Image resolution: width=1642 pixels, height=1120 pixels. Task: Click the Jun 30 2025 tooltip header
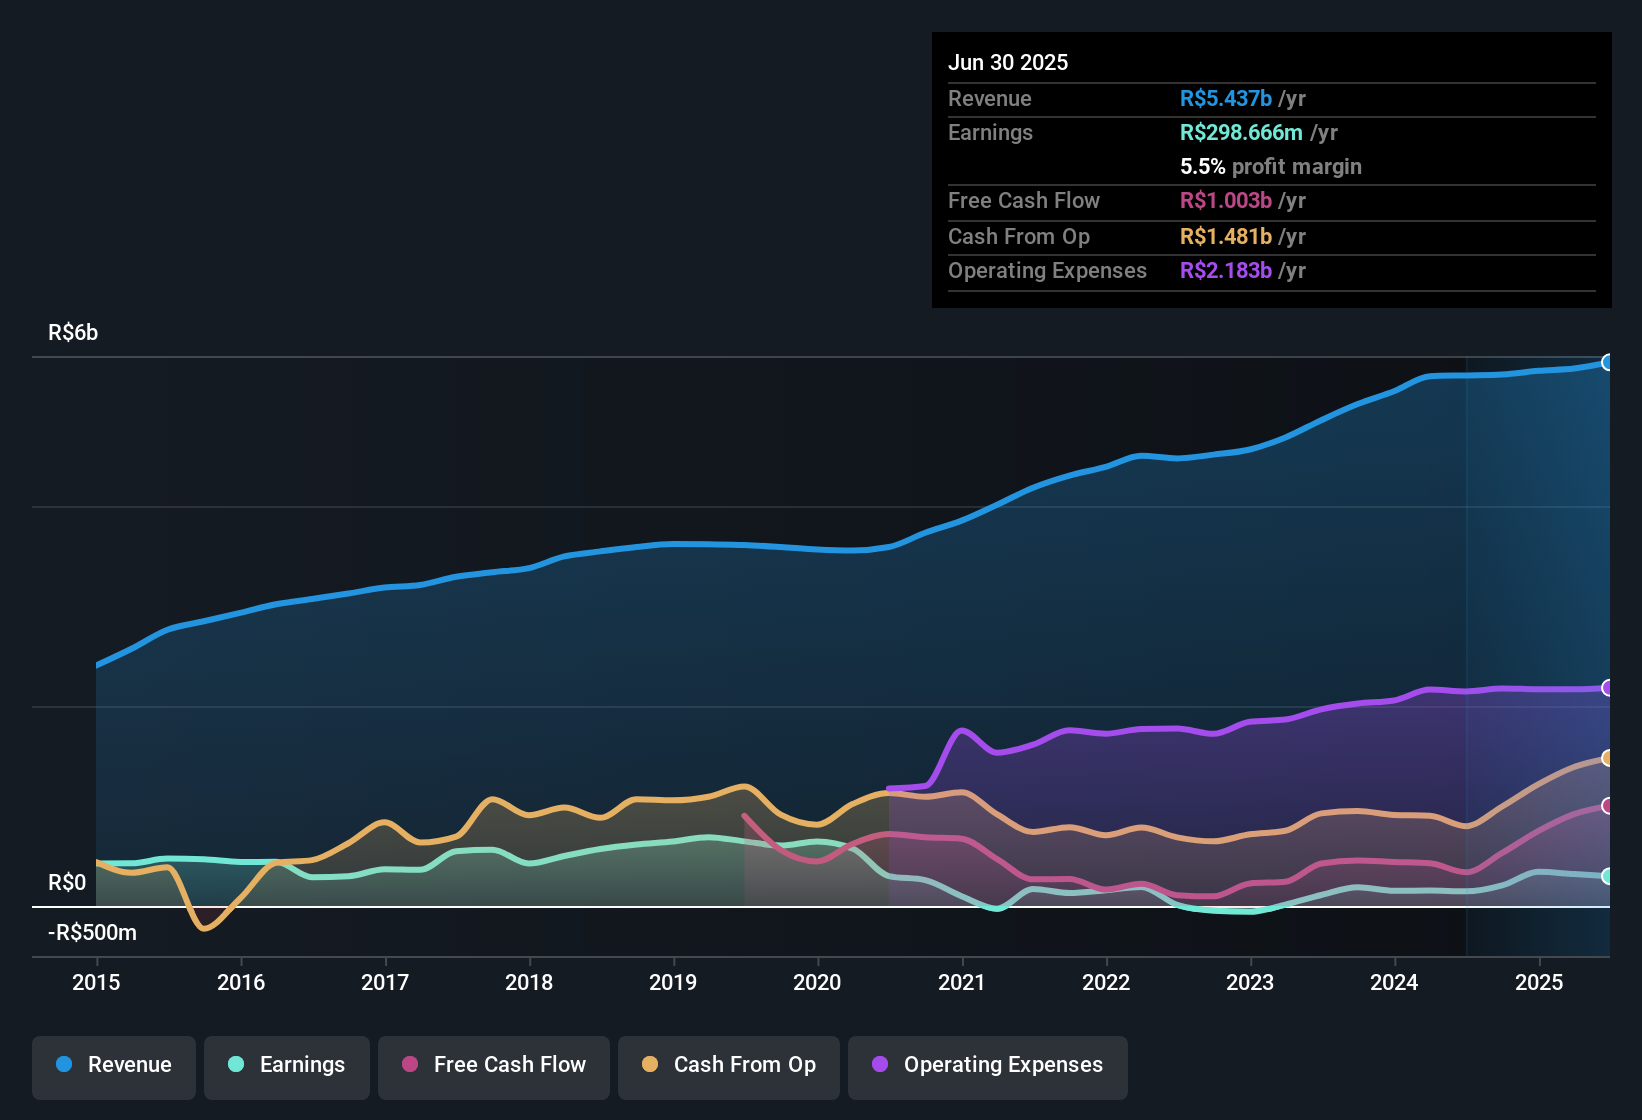pyautogui.click(x=1008, y=62)
